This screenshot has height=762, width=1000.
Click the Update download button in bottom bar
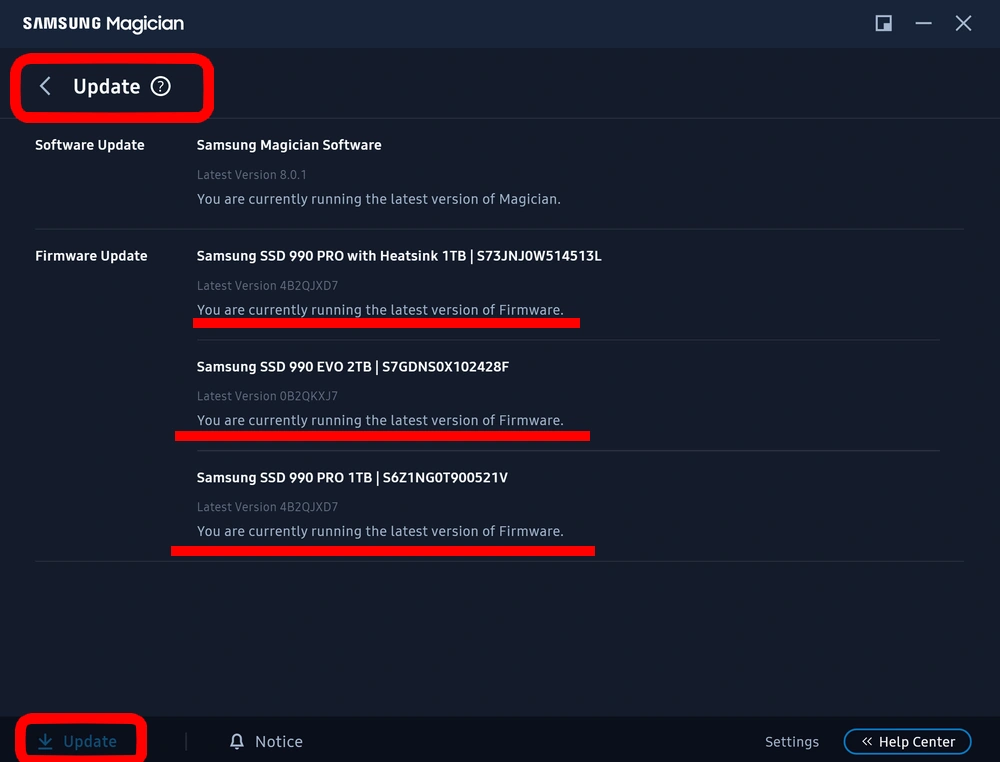pos(77,742)
